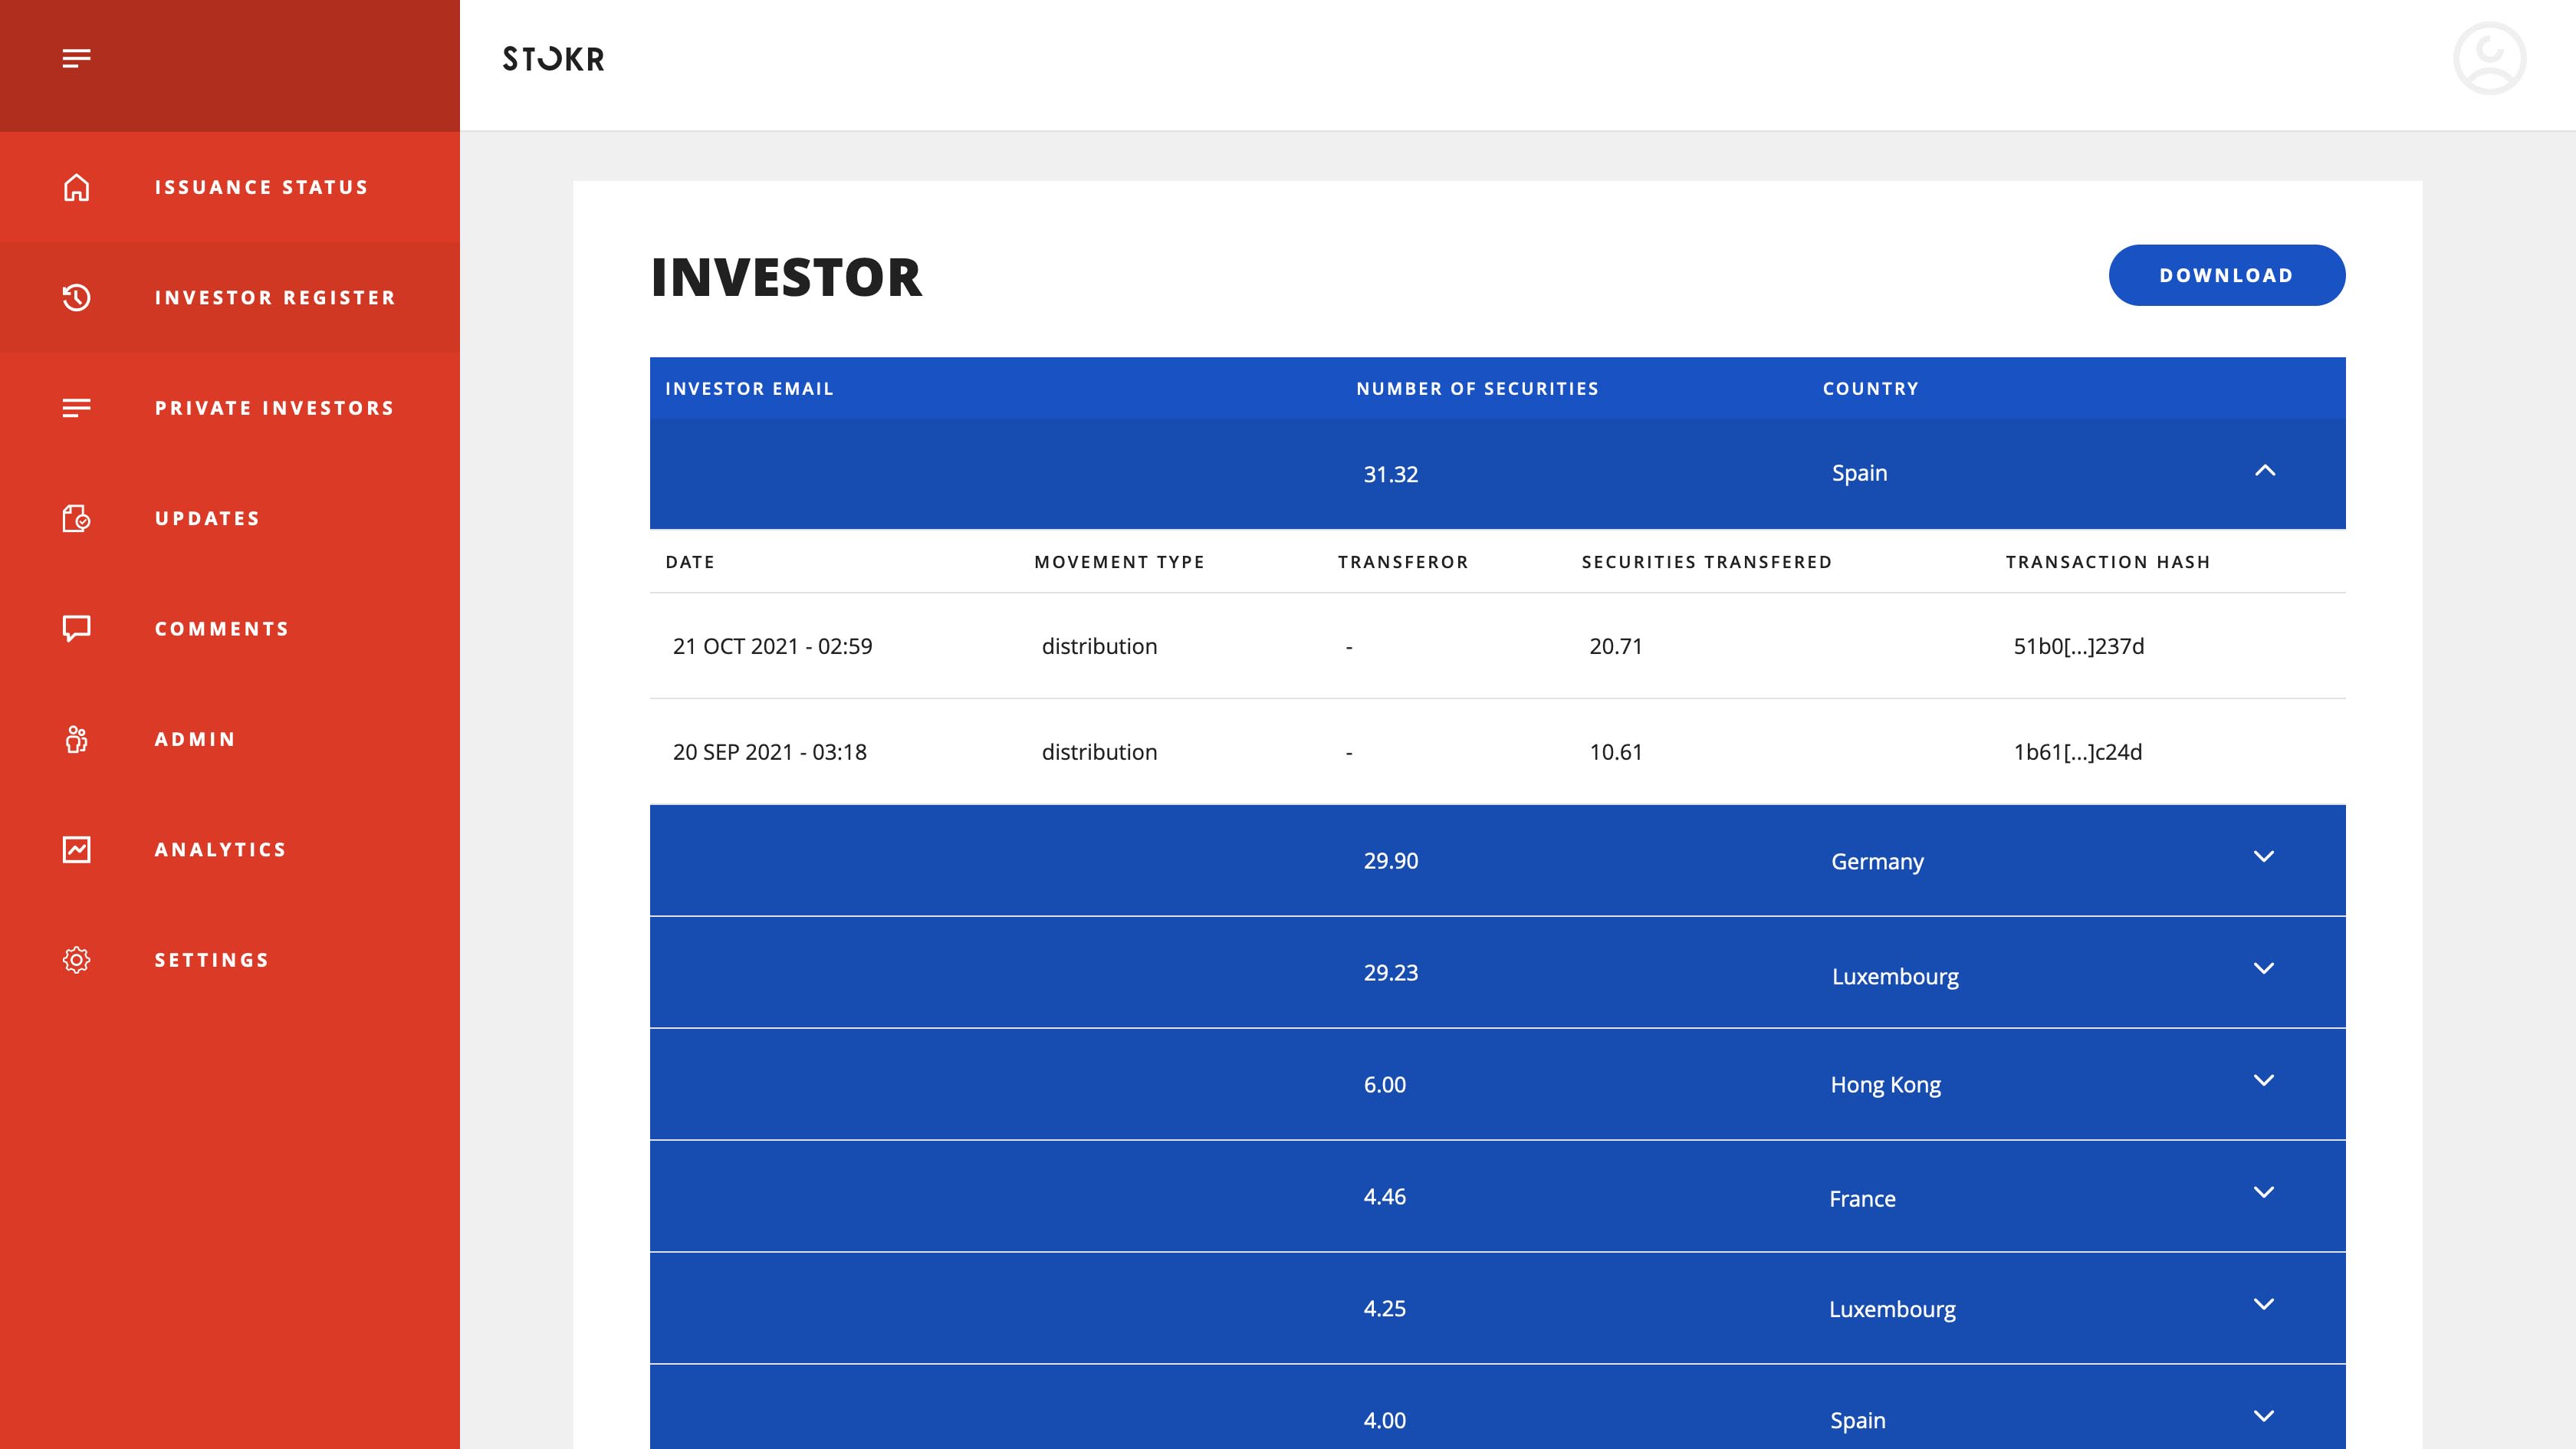This screenshot has height=1449, width=2576.
Task: Expand the Germany 29.90 investor row
Action: pos(2263,857)
